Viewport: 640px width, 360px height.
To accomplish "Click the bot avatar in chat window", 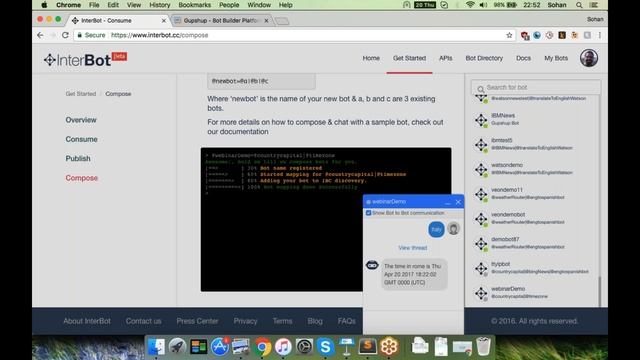I will (x=372, y=265).
